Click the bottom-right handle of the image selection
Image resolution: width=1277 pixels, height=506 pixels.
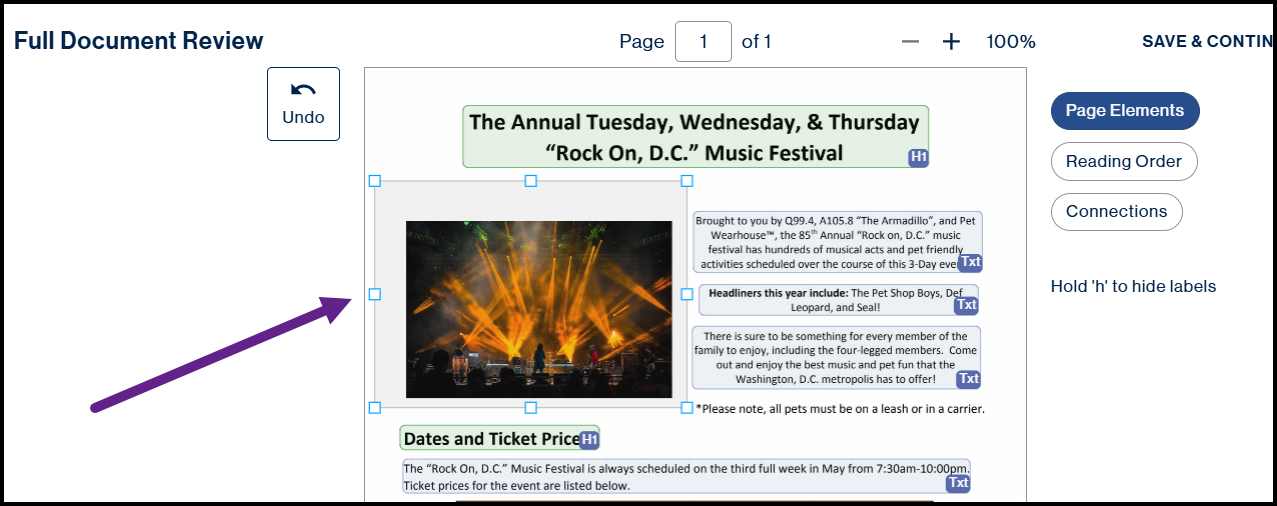[687, 407]
